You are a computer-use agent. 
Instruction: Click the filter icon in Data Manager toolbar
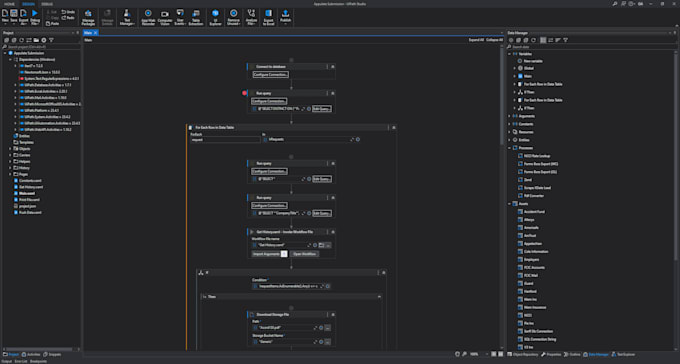pyautogui.click(x=566, y=40)
